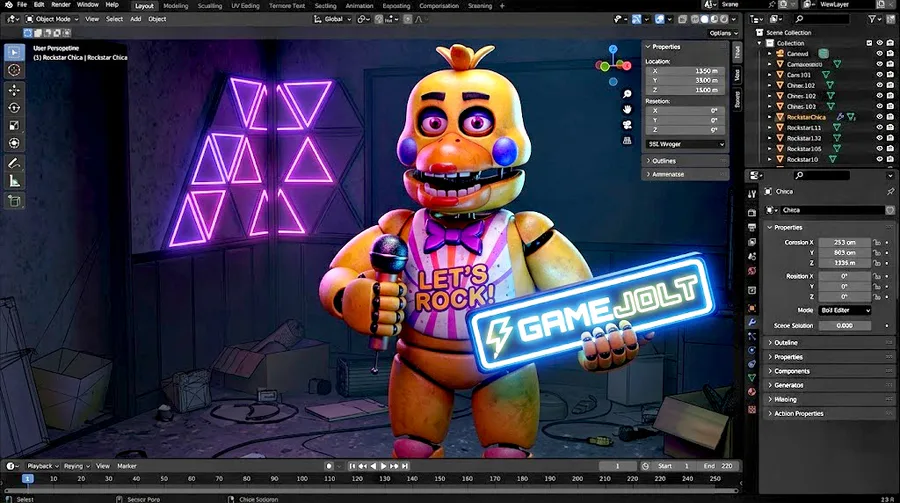Disable rendering for Rockstar105 camera icon

tap(890, 149)
